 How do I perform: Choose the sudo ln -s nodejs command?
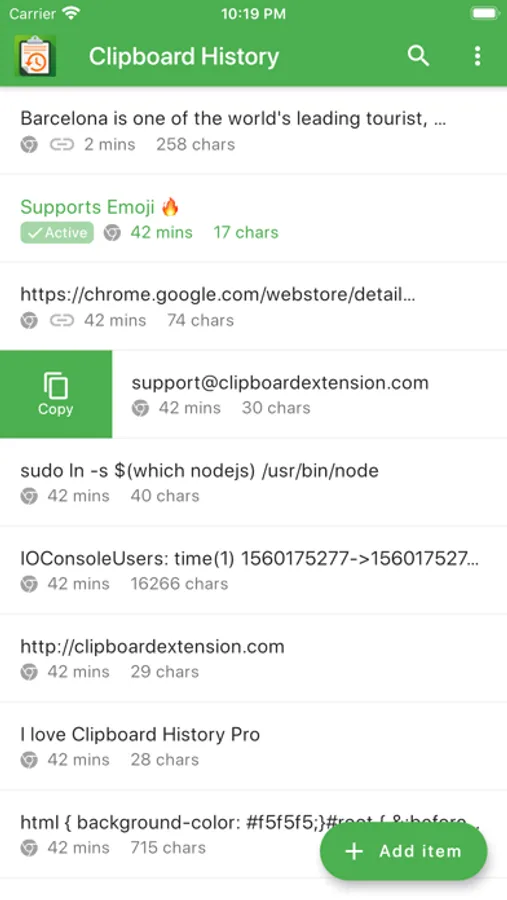[x=253, y=482]
